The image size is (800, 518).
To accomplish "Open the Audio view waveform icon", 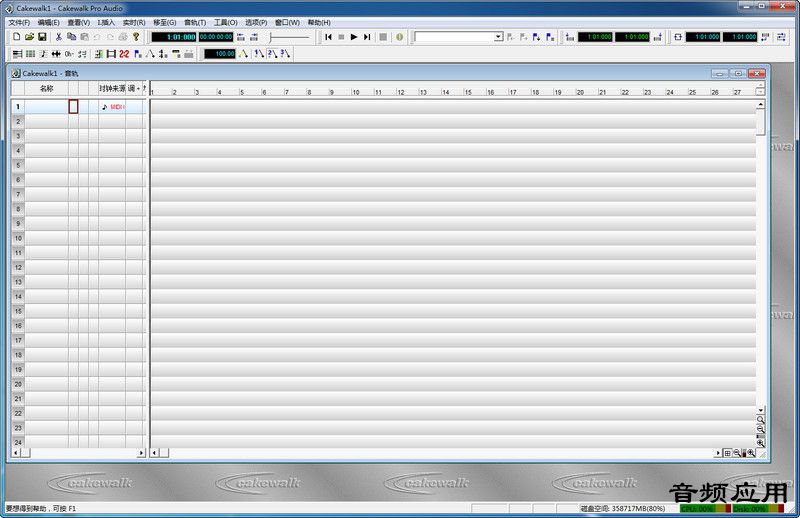I will [56, 54].
